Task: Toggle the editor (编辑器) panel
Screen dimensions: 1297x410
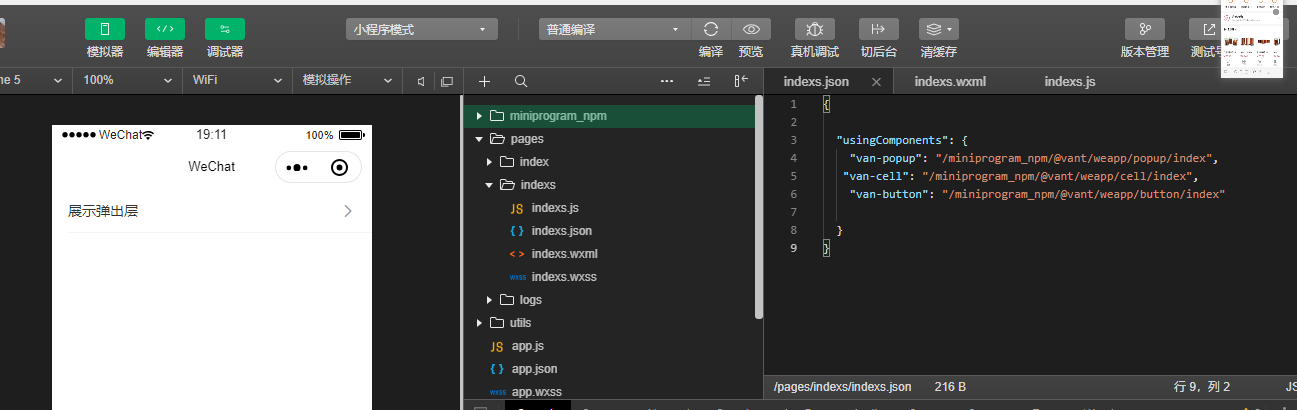Action: click(x=165, y=29)
